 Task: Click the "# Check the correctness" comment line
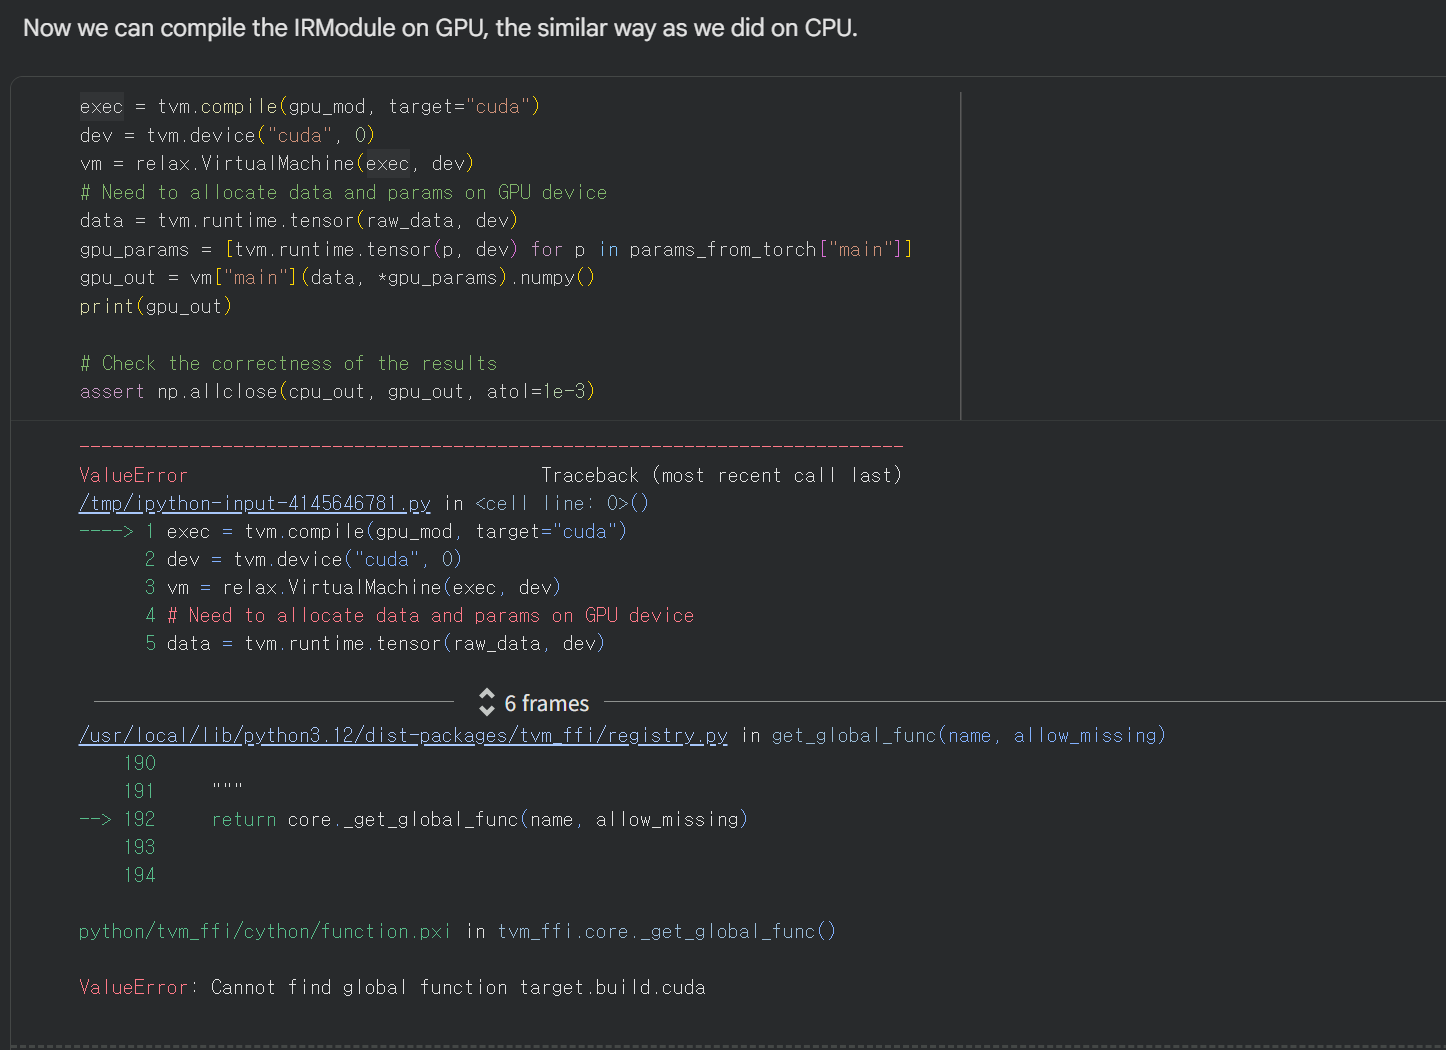coord(288,363)
